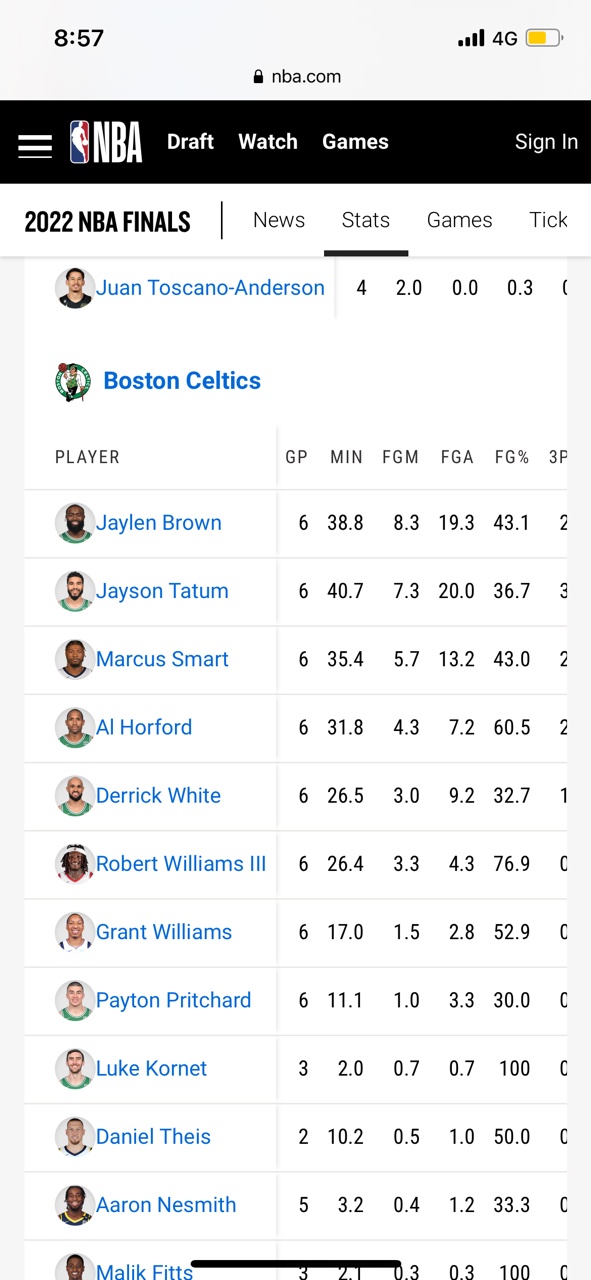
Task: Open the Games tab under Finals
Action: coord(460,220)
